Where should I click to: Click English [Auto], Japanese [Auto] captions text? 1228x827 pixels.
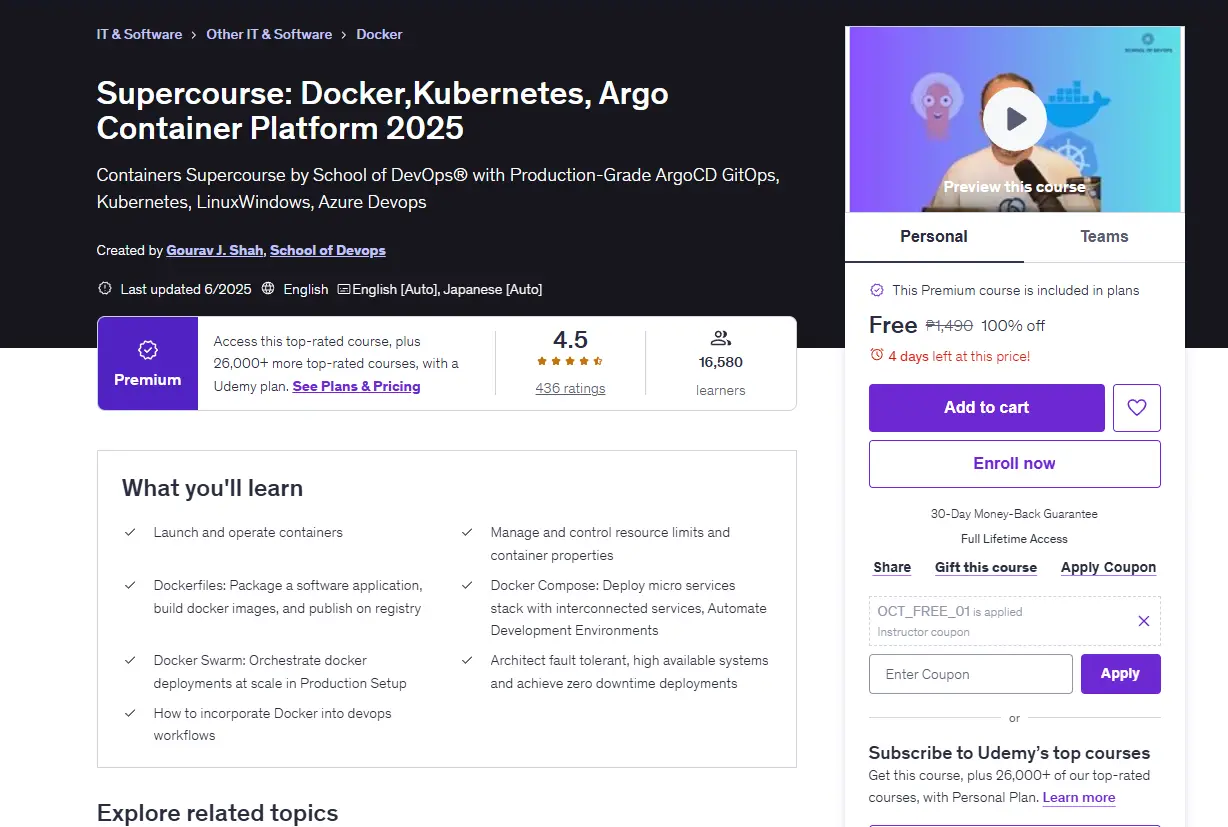tap(447, 289)
